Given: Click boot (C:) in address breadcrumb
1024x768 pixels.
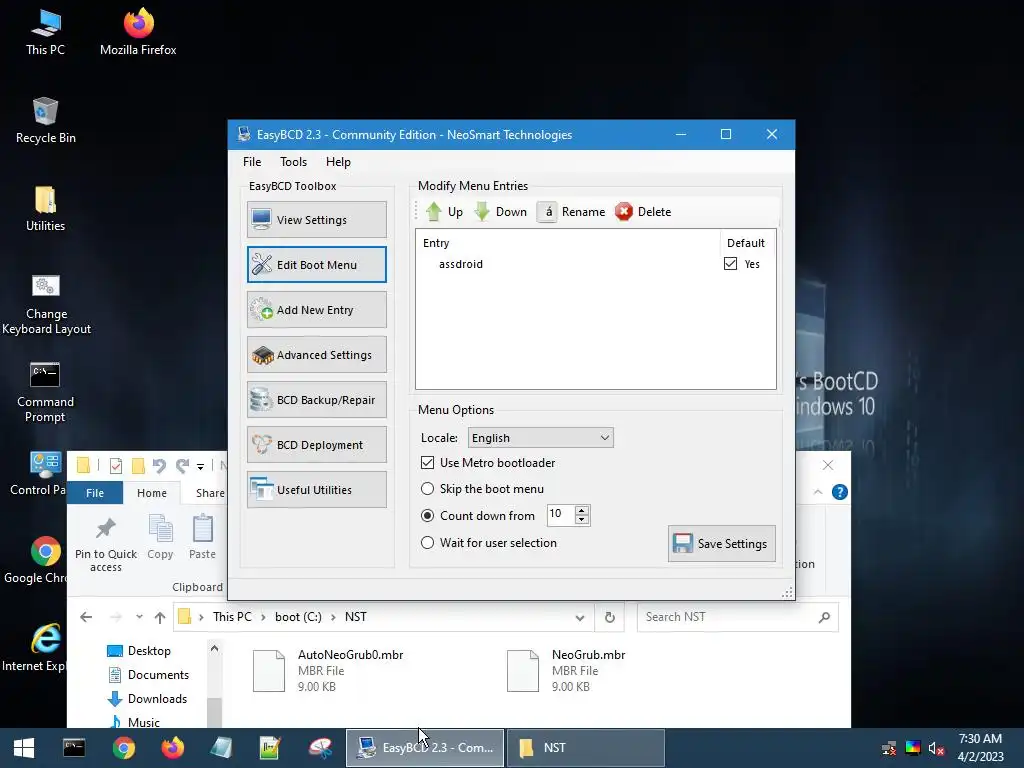Looking at the screenshot, I should coord(298,617).
